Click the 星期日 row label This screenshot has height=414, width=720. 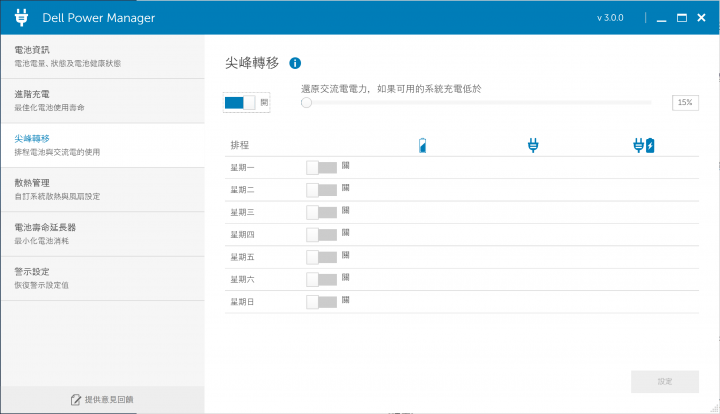click(x=242, y=302)
